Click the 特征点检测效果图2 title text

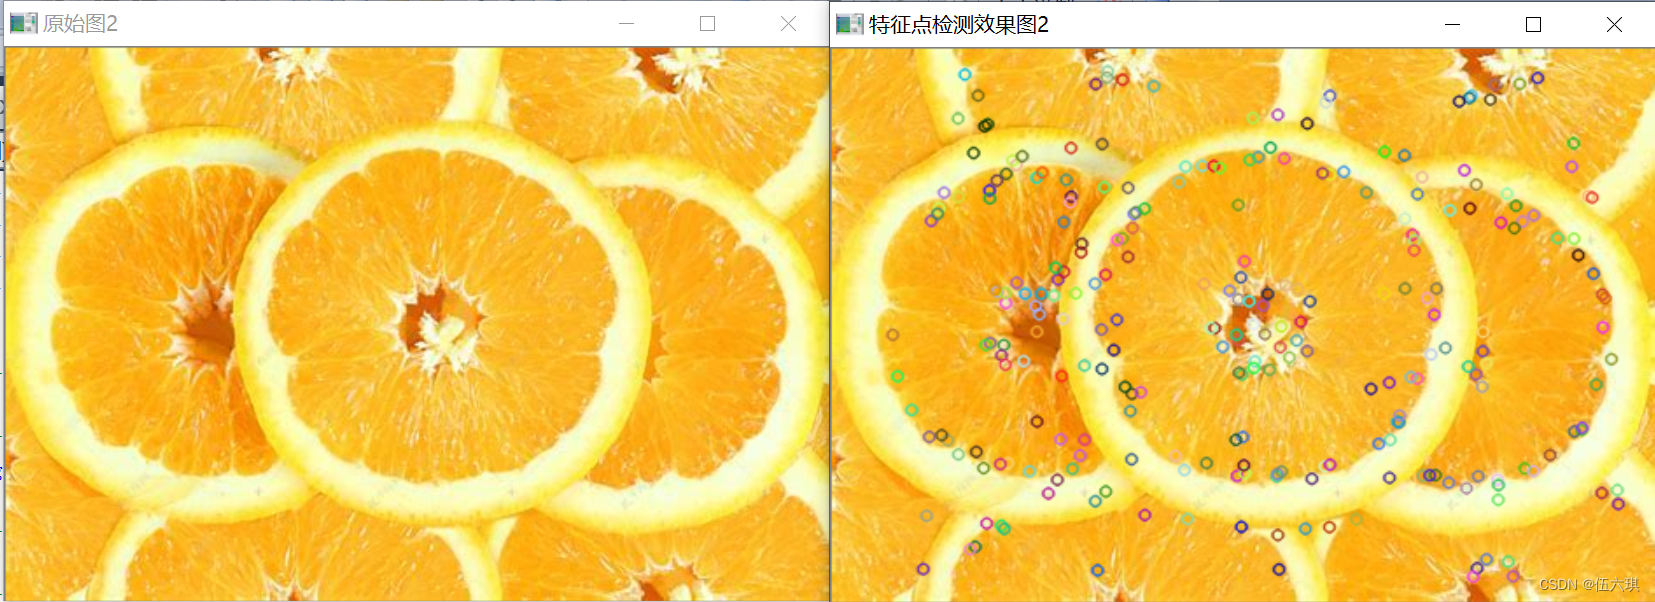pos(958,24)
